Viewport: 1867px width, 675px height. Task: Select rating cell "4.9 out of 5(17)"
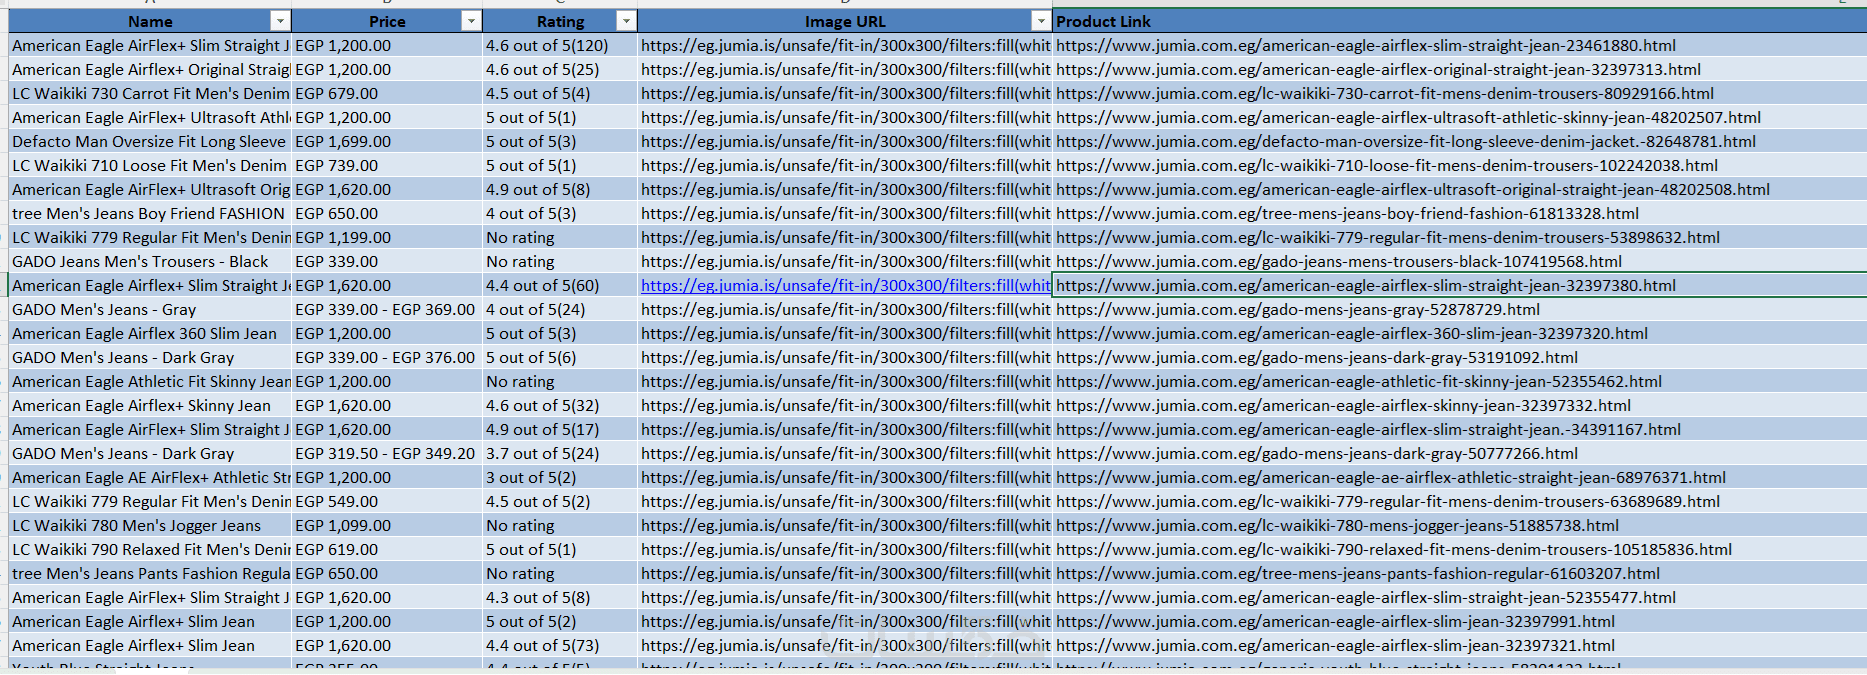click(560, 429)
